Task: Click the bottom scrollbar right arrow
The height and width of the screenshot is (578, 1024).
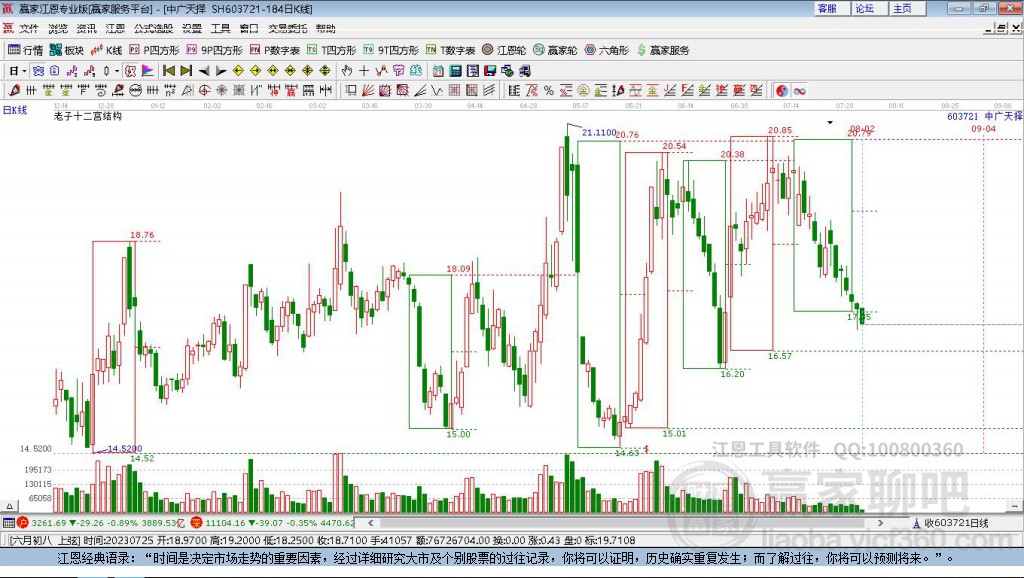Action: coord(880,522)
